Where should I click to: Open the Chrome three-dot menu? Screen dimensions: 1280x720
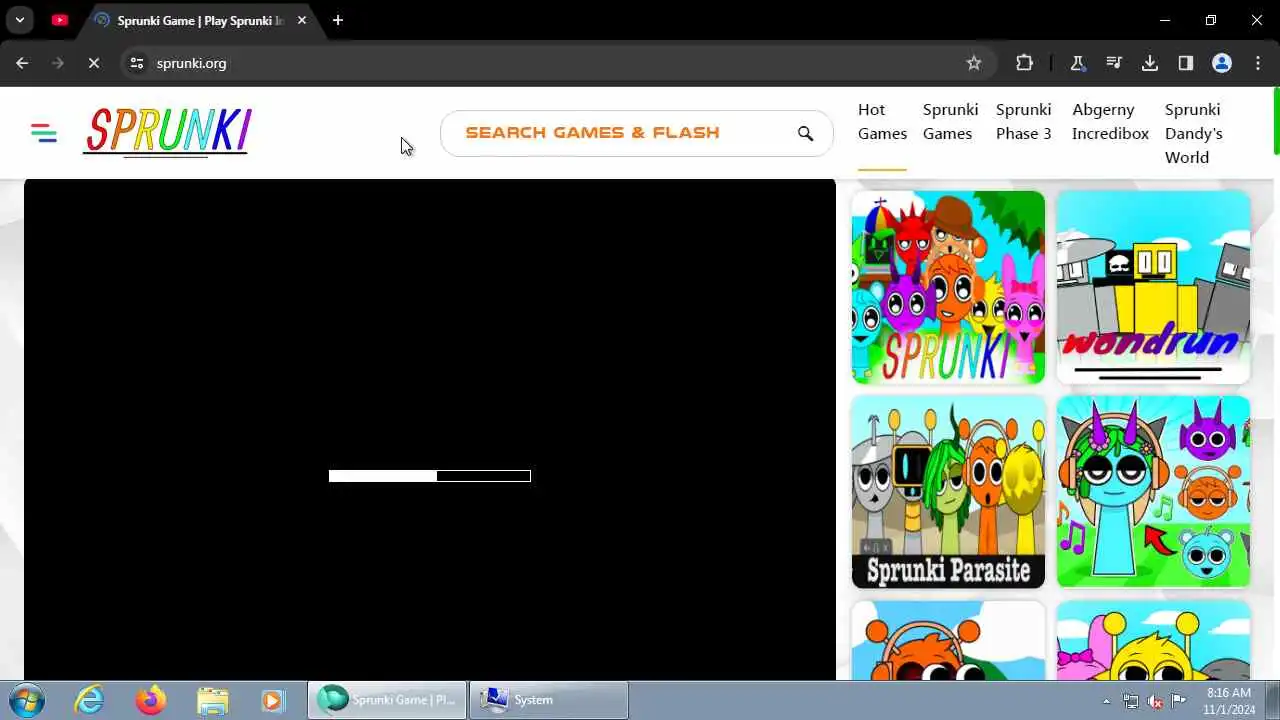1258,63
